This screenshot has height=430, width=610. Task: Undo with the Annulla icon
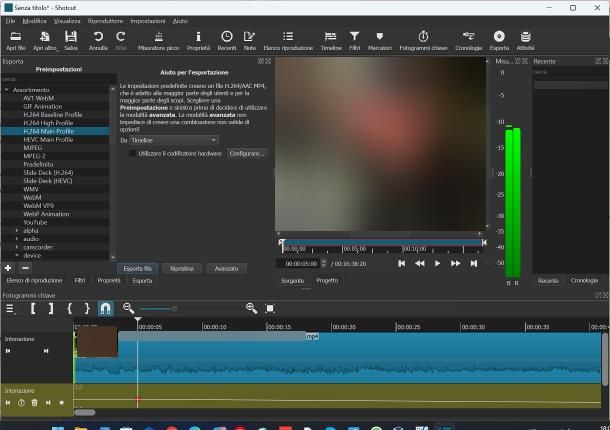pos(98,41)
